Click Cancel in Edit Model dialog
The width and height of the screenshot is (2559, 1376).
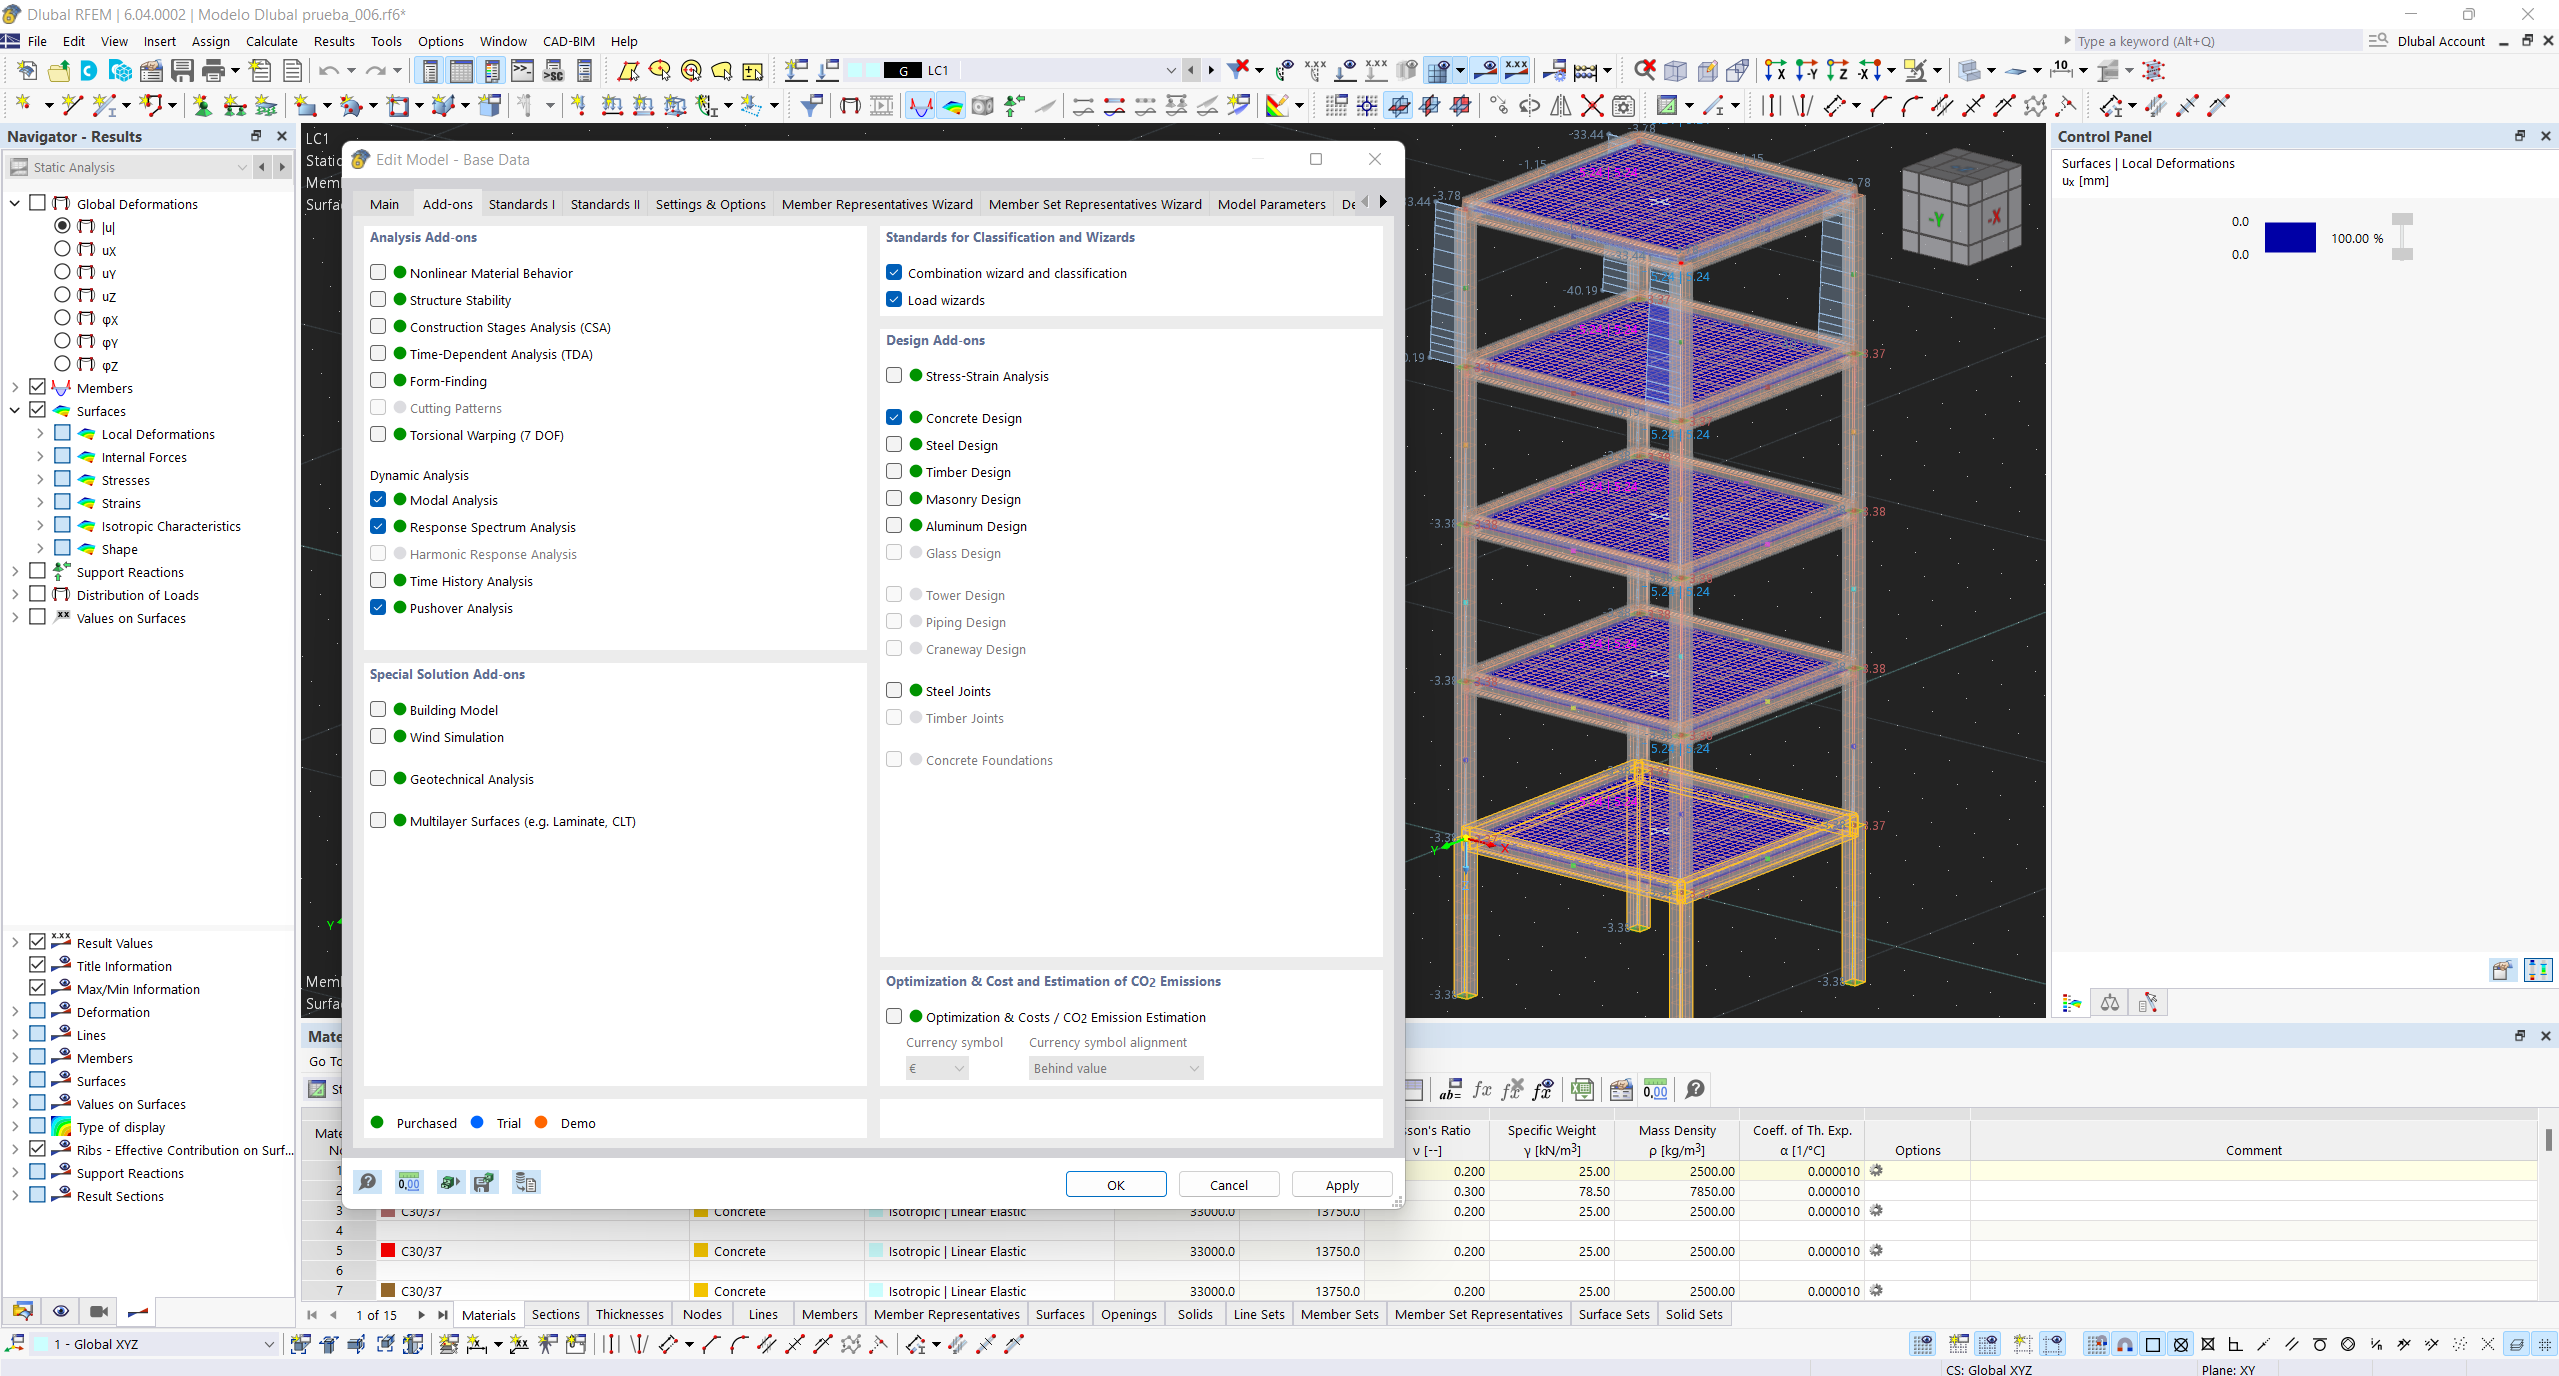1229,1185
